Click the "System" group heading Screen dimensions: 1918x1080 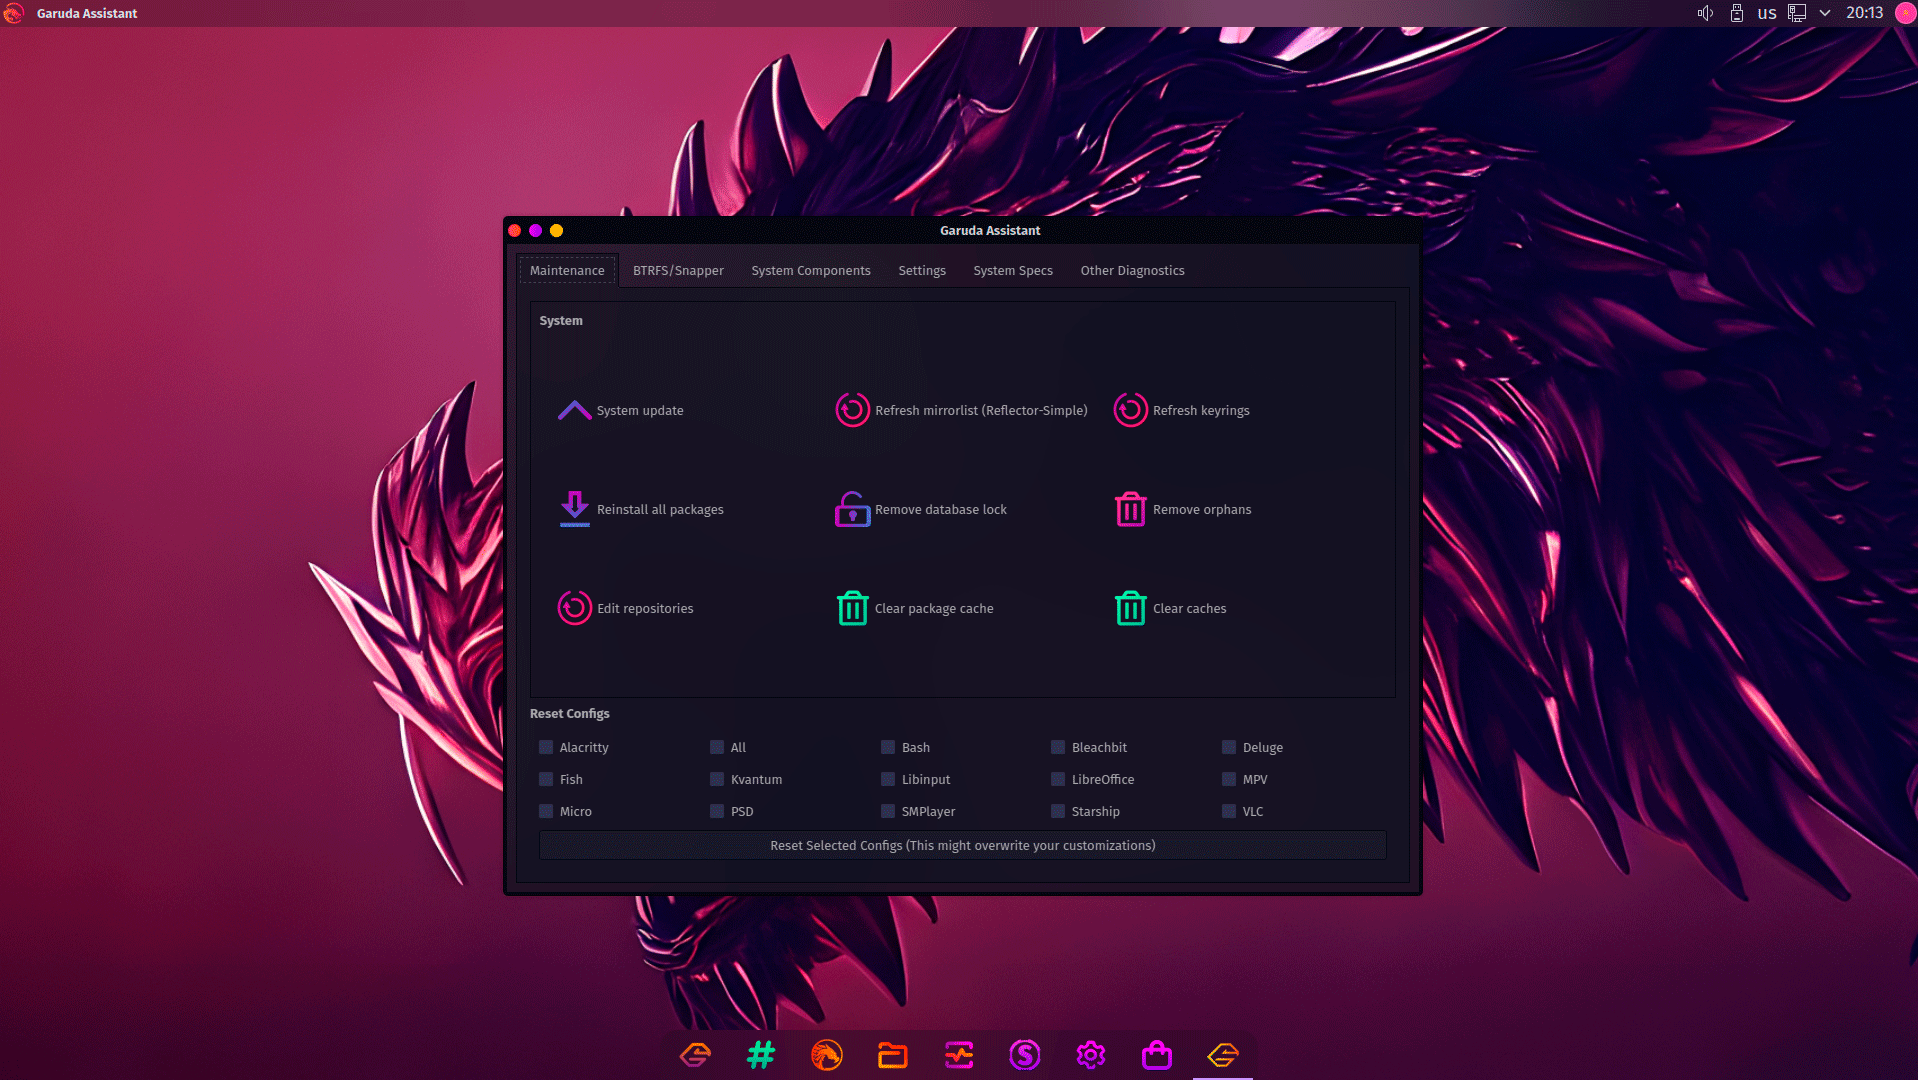pyautogui.click(x=561, y=320)
